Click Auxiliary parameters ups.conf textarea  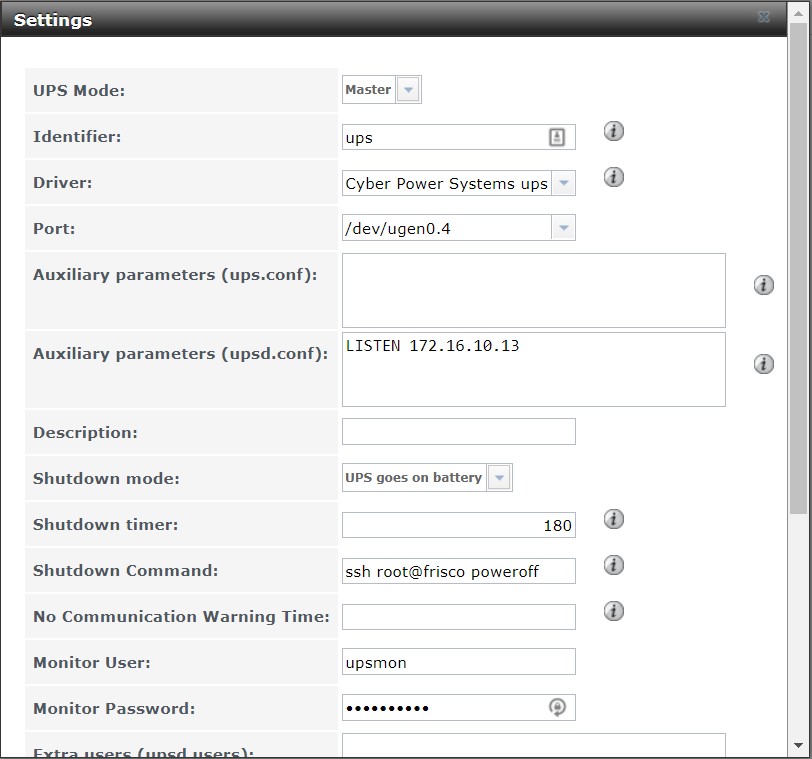coord(533,290)
